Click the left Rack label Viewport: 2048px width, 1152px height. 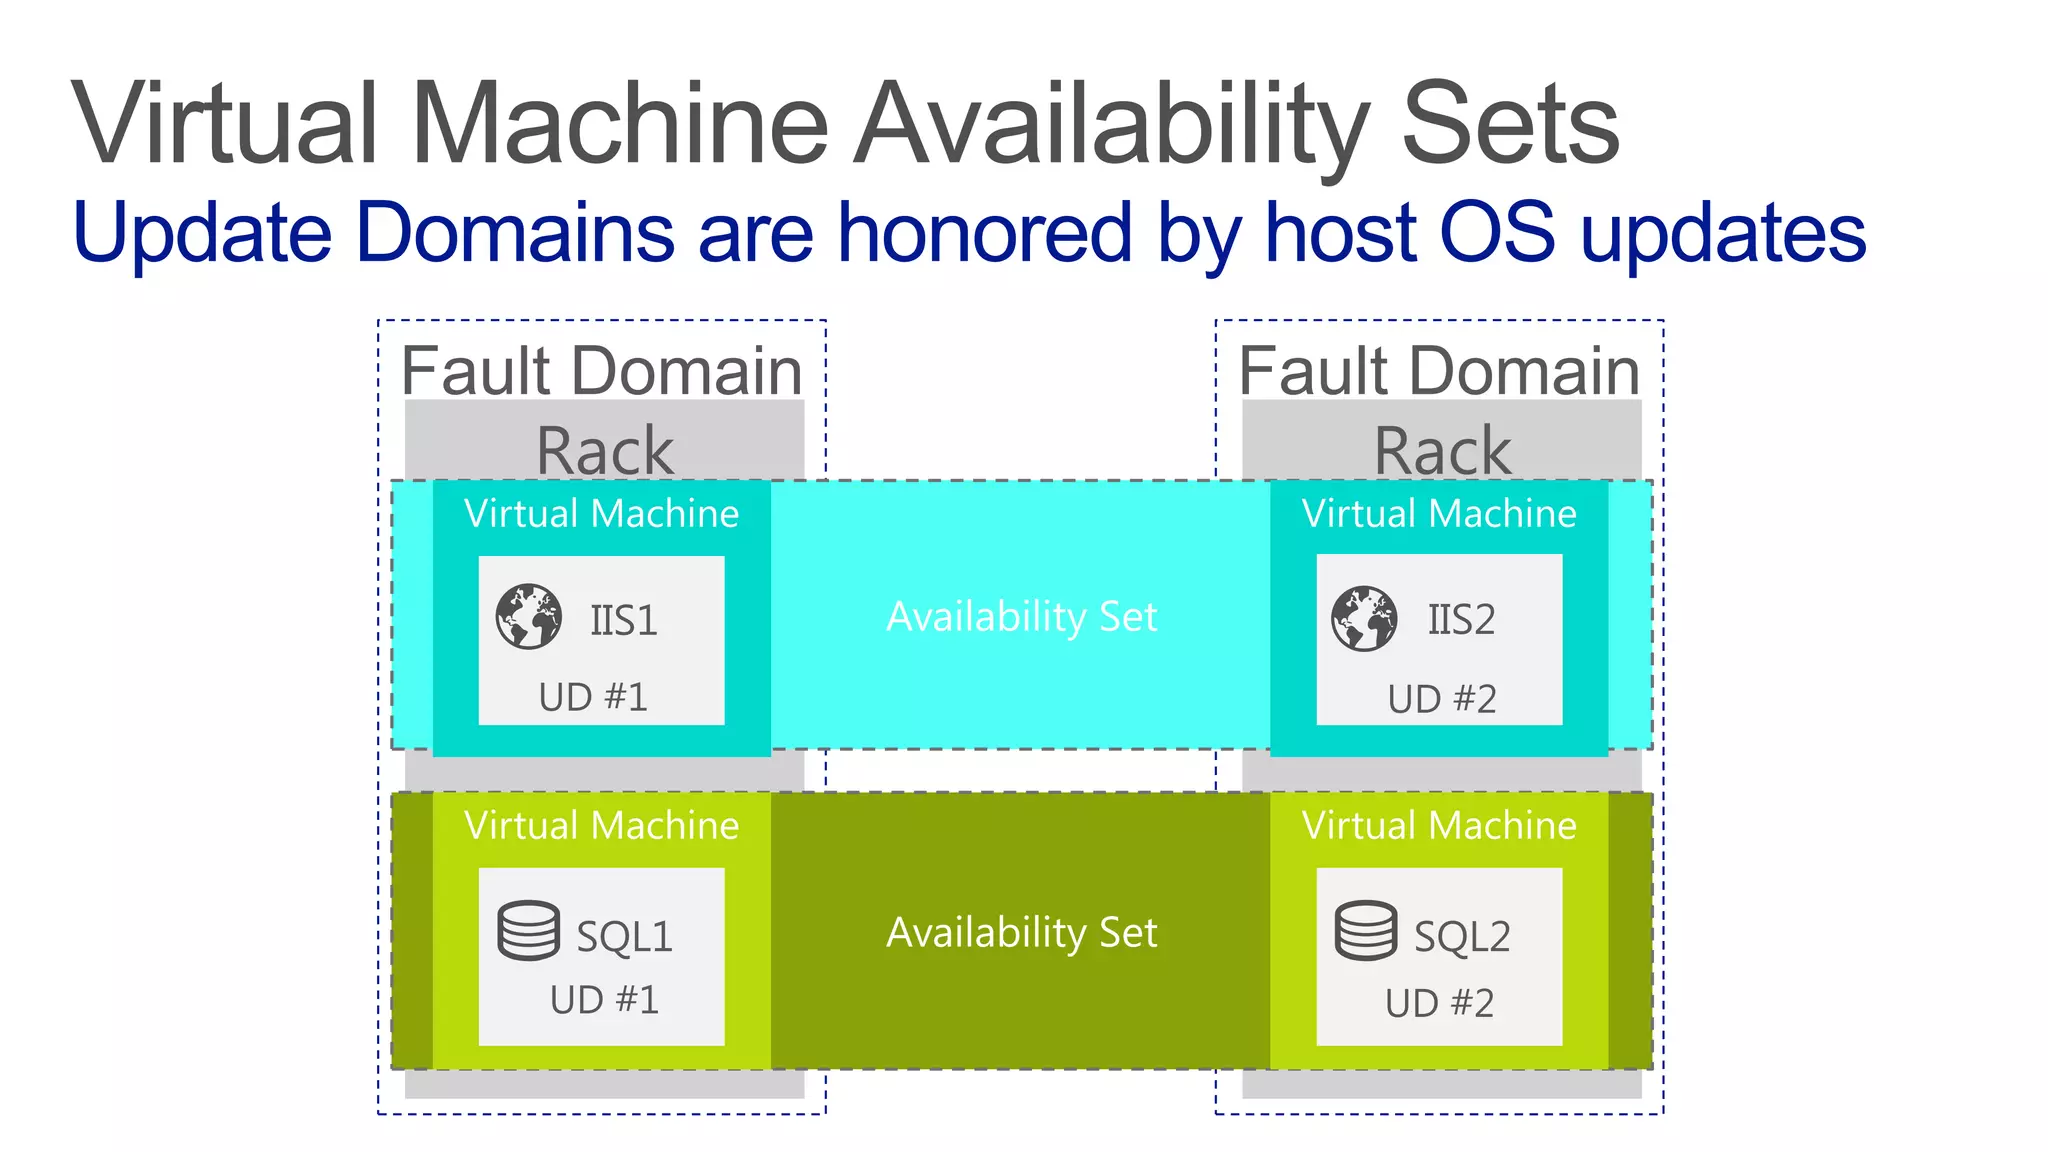[x=604, y=451]
